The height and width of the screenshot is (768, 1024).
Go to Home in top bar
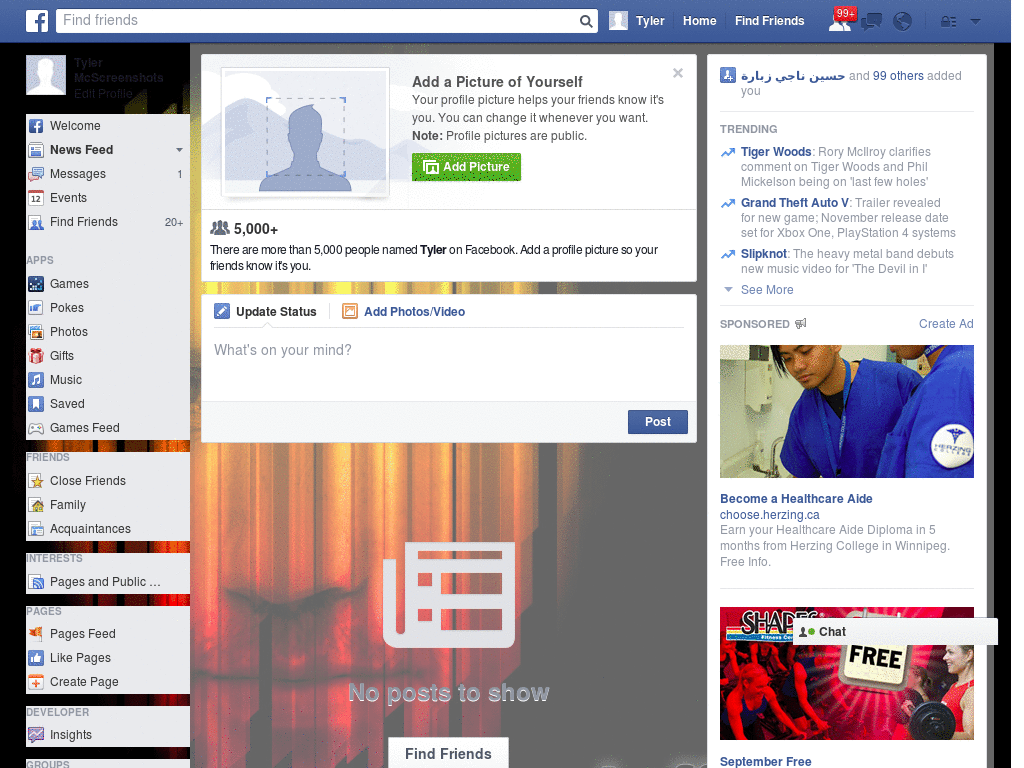click(x=699, y=21)
